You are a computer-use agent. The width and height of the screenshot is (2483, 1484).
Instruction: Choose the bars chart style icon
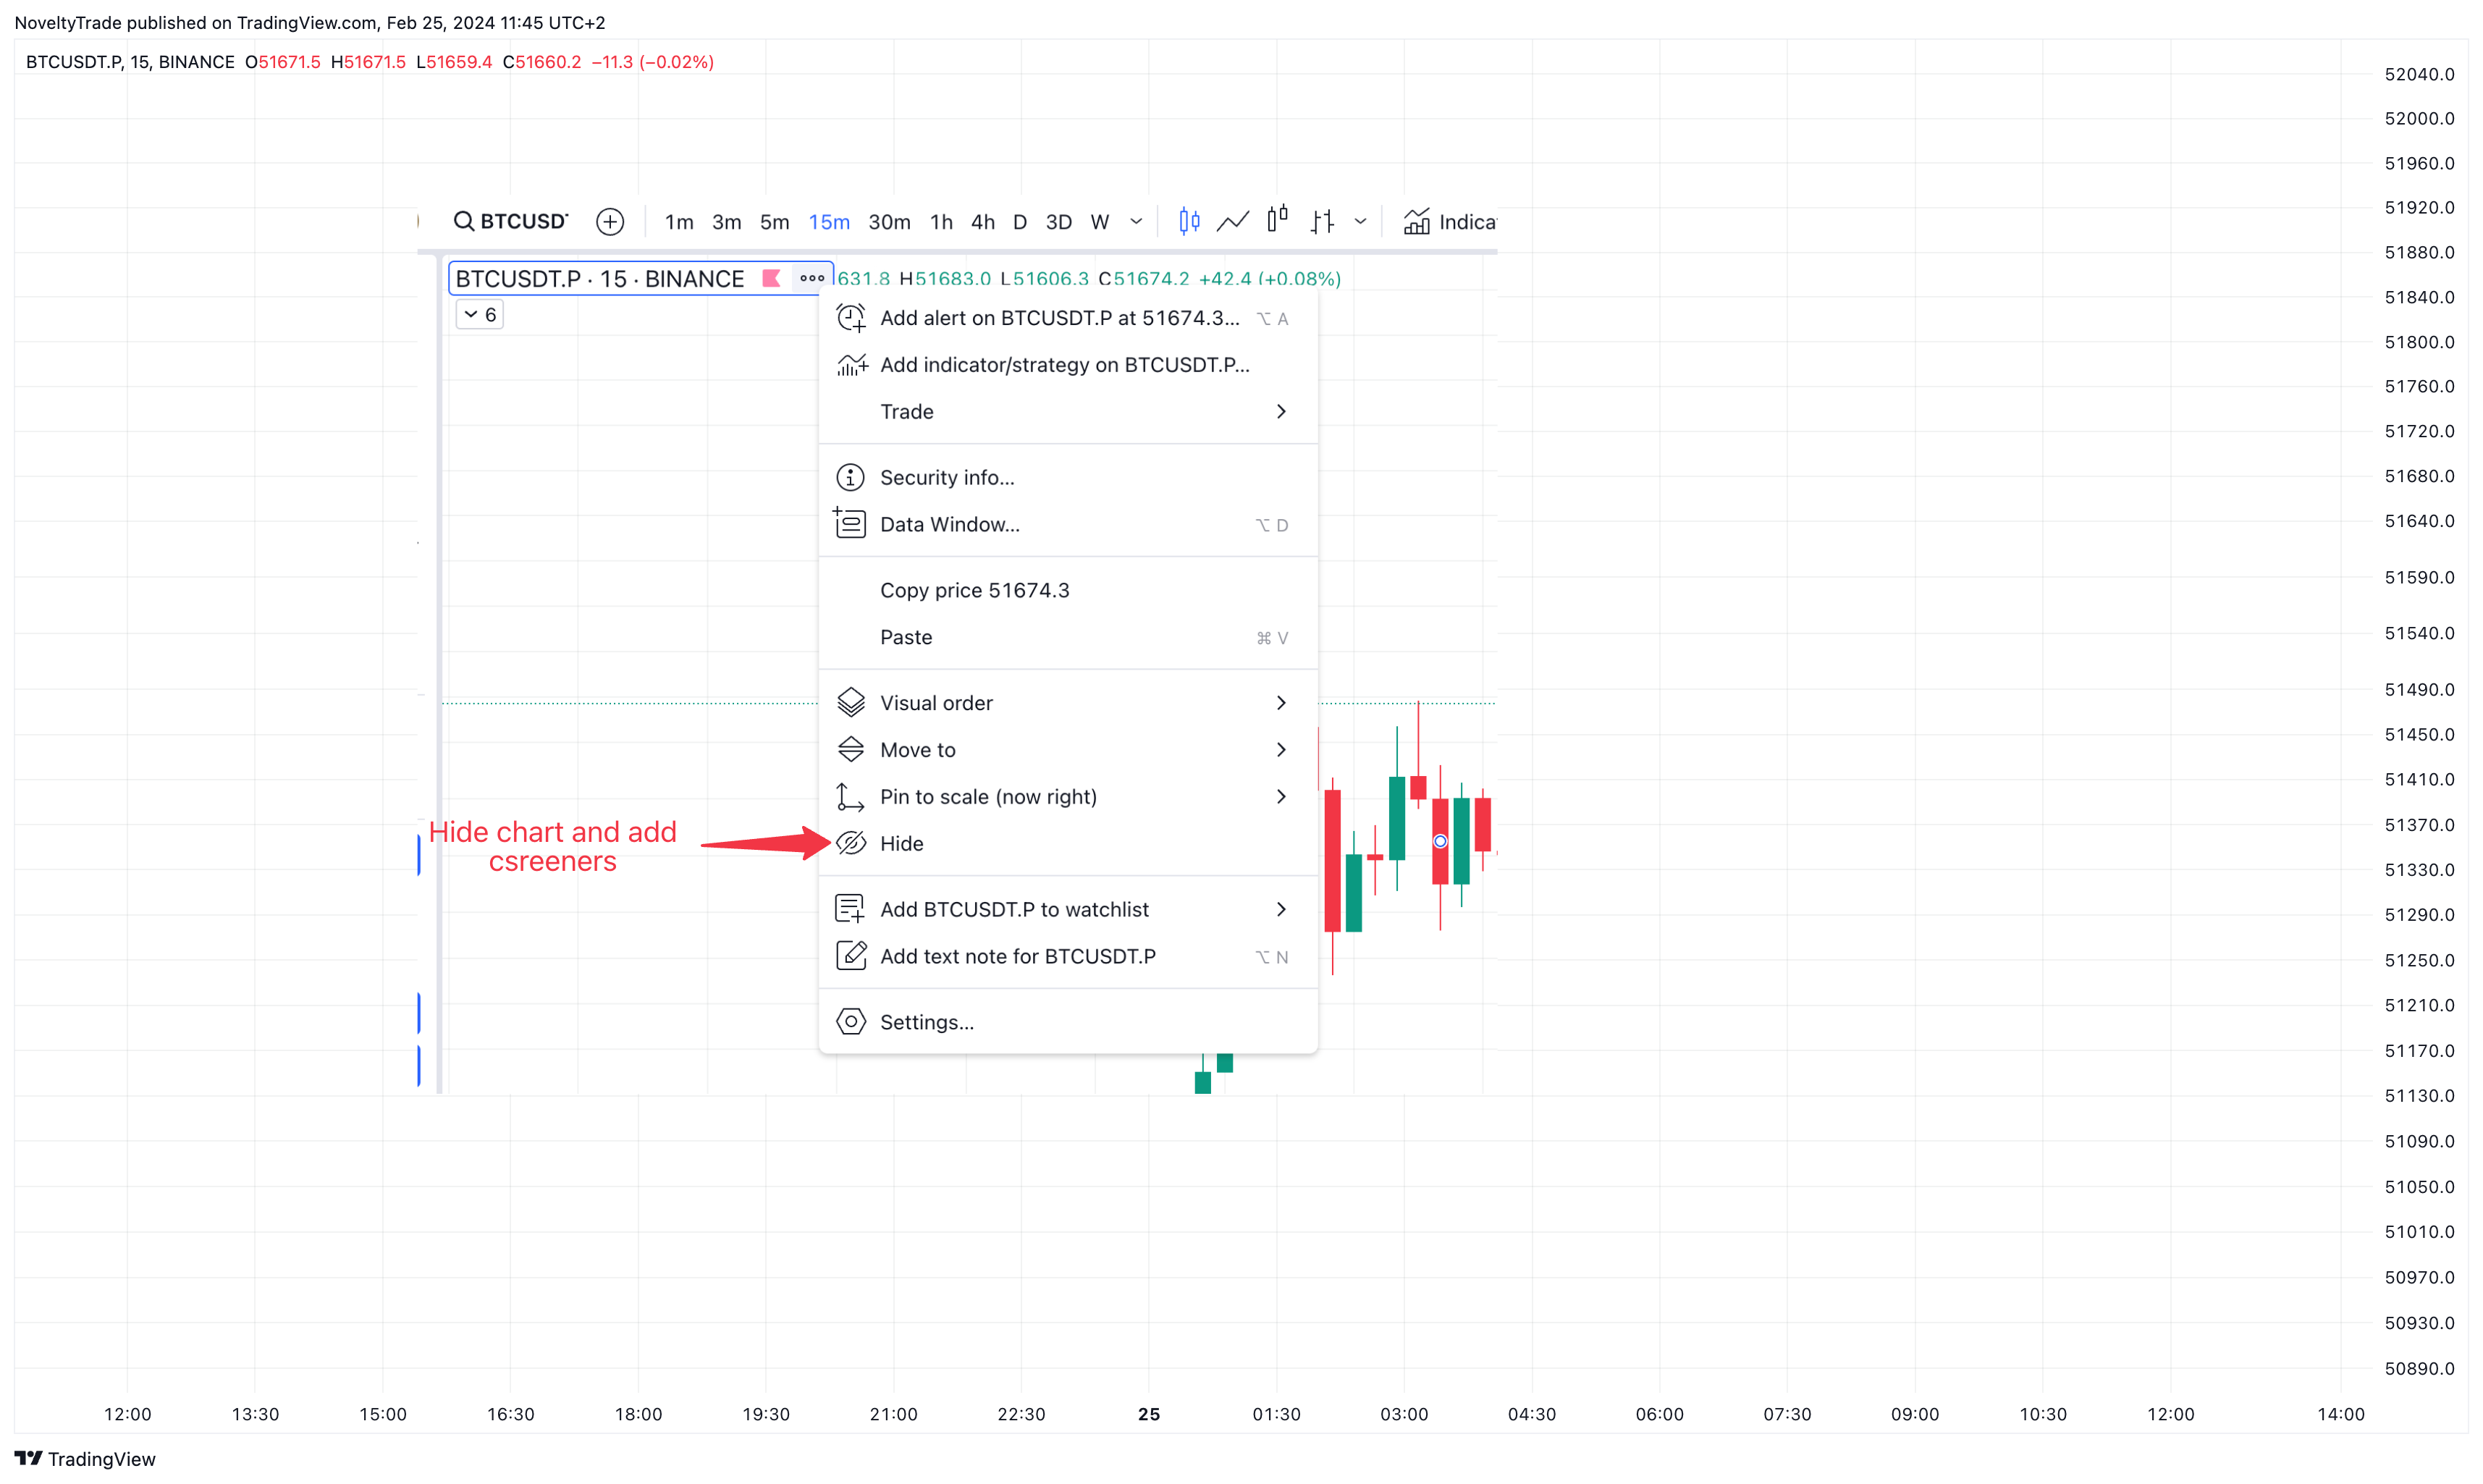pyautogui.click(x=1322, y=221)
